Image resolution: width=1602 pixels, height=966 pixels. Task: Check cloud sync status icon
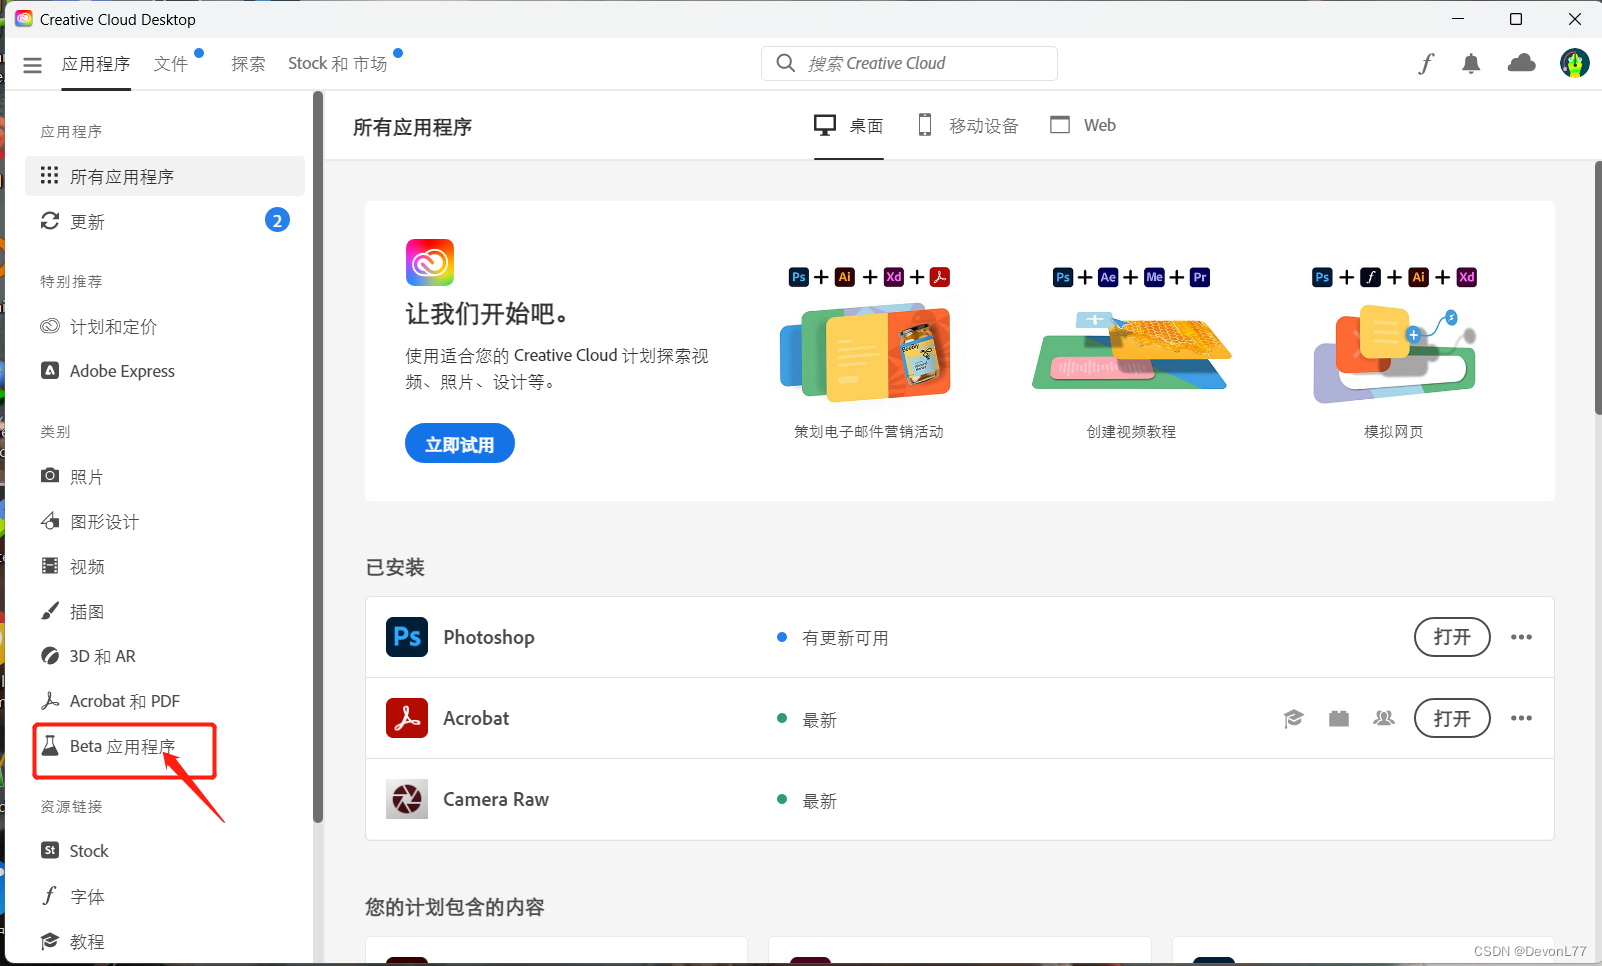1522,63
